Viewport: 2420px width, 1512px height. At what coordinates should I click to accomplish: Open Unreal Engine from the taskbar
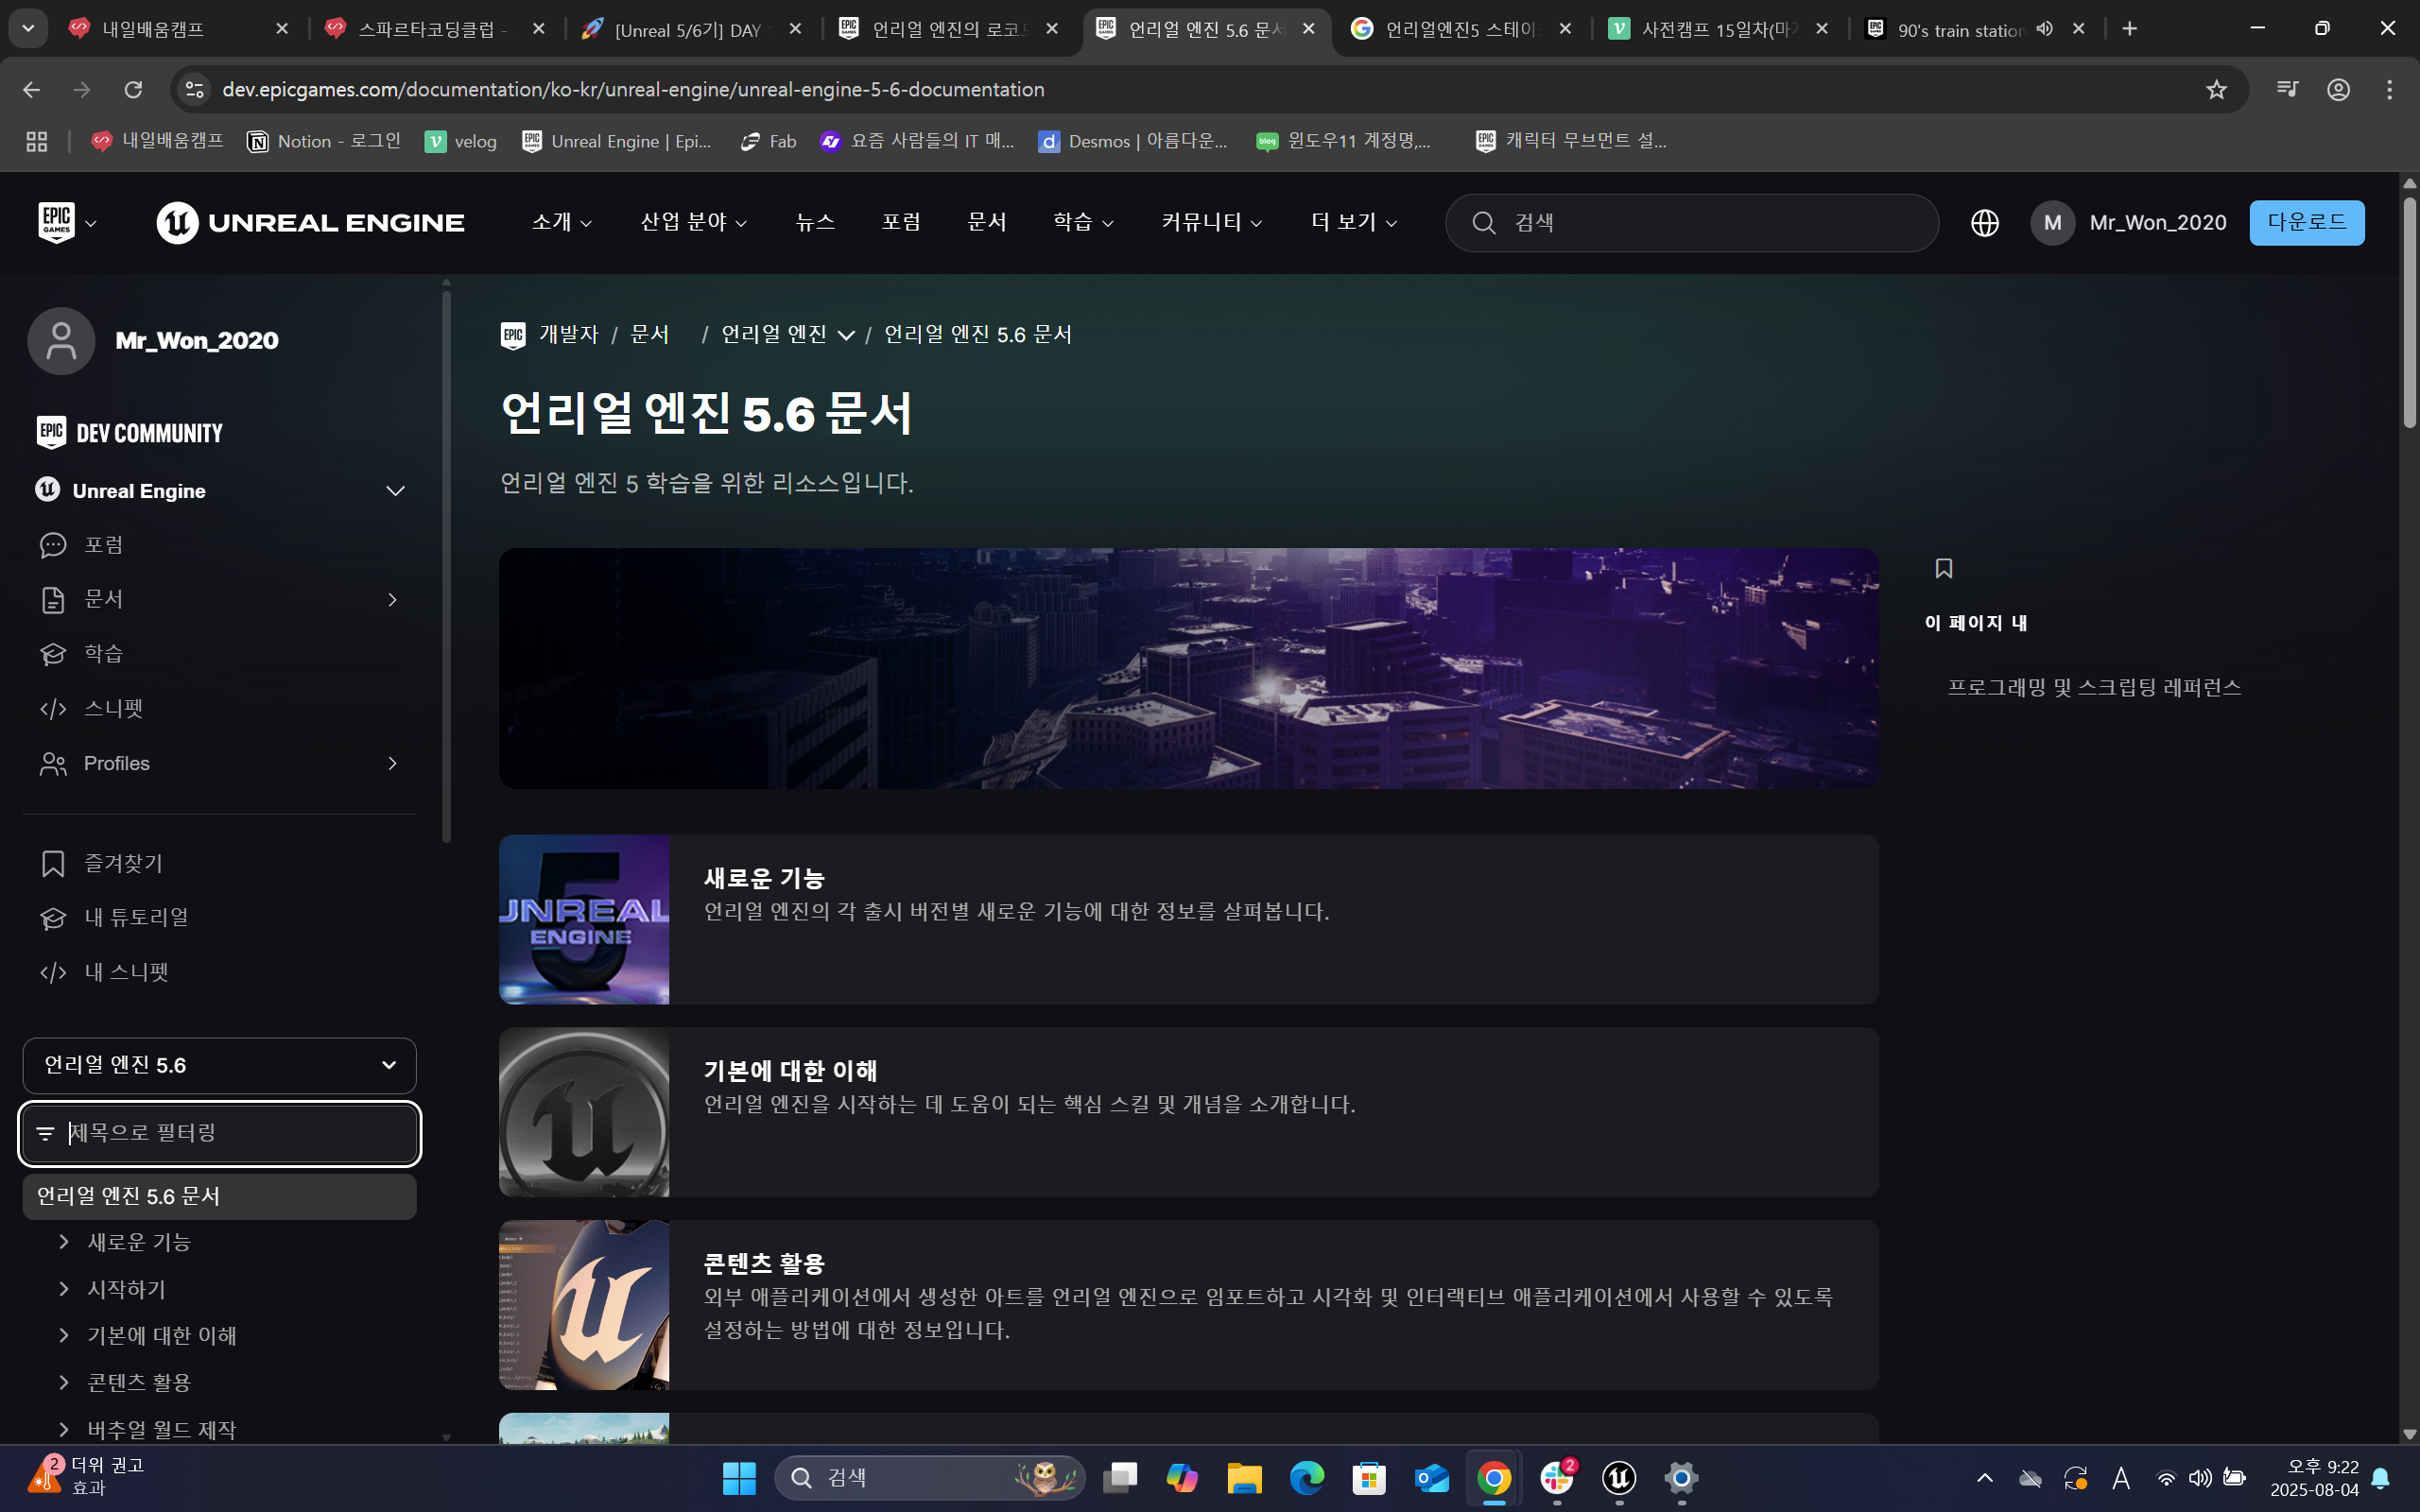click(x=1619, y=1478)
